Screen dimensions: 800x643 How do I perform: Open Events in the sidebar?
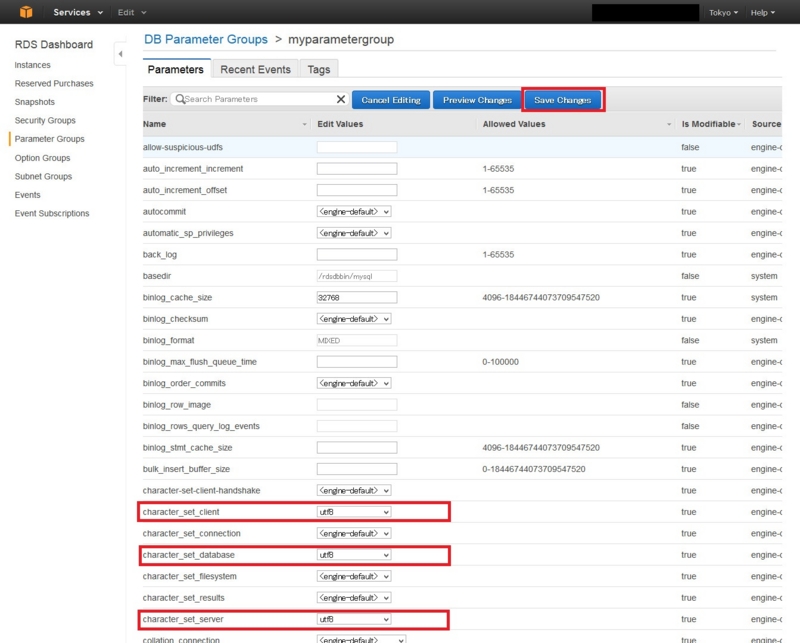tap(28, 194)
